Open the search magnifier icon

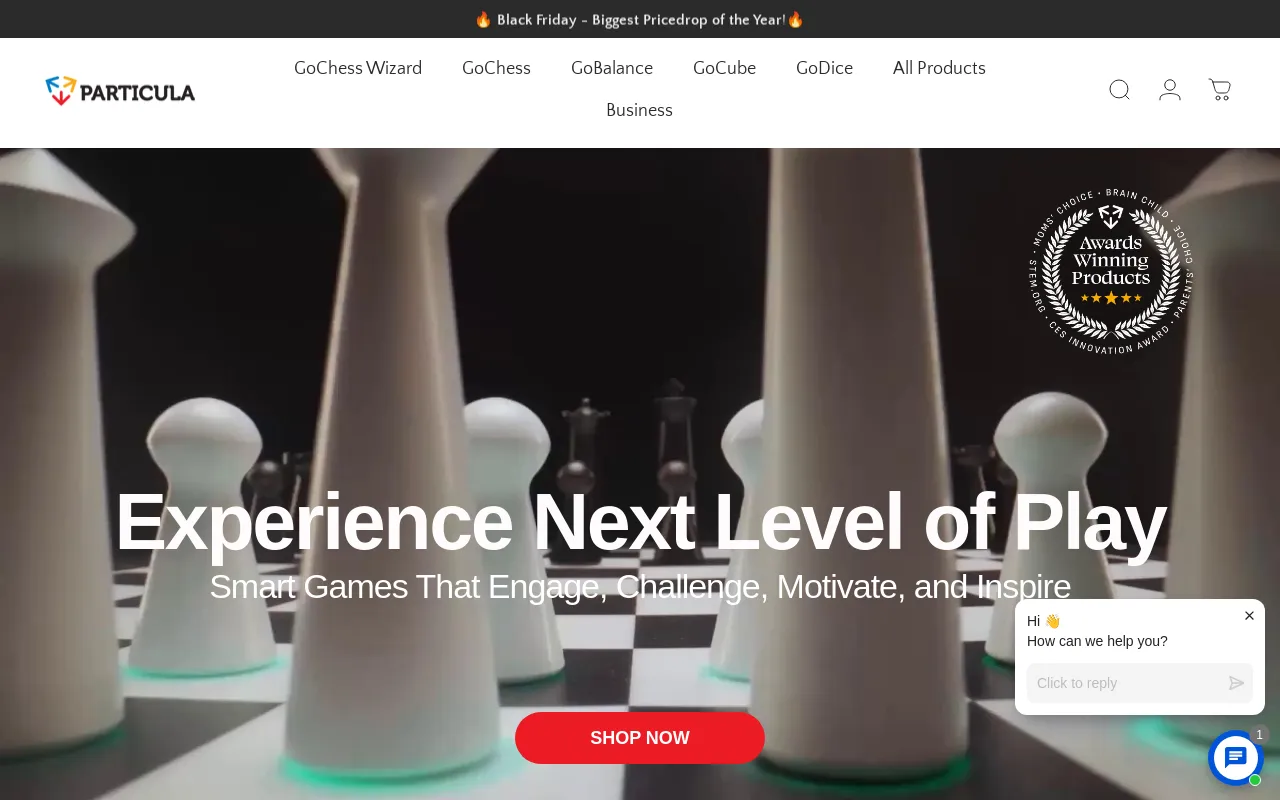pyautogui.click(x=1120, y=90)
